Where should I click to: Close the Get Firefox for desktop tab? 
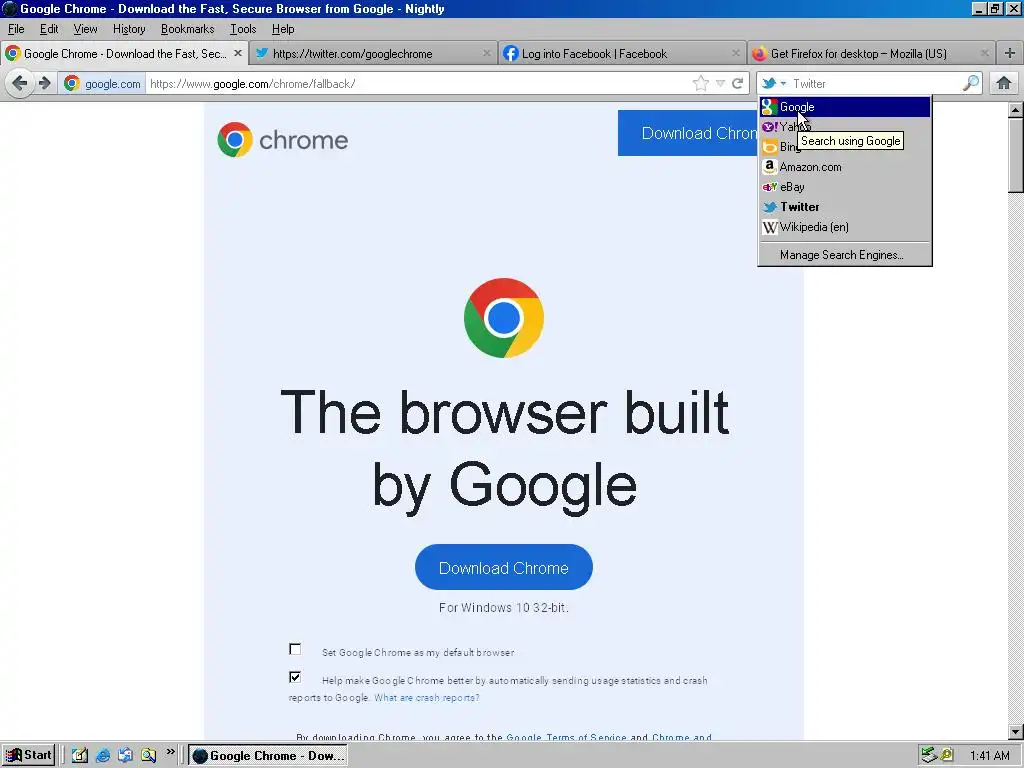pos(985,54)
